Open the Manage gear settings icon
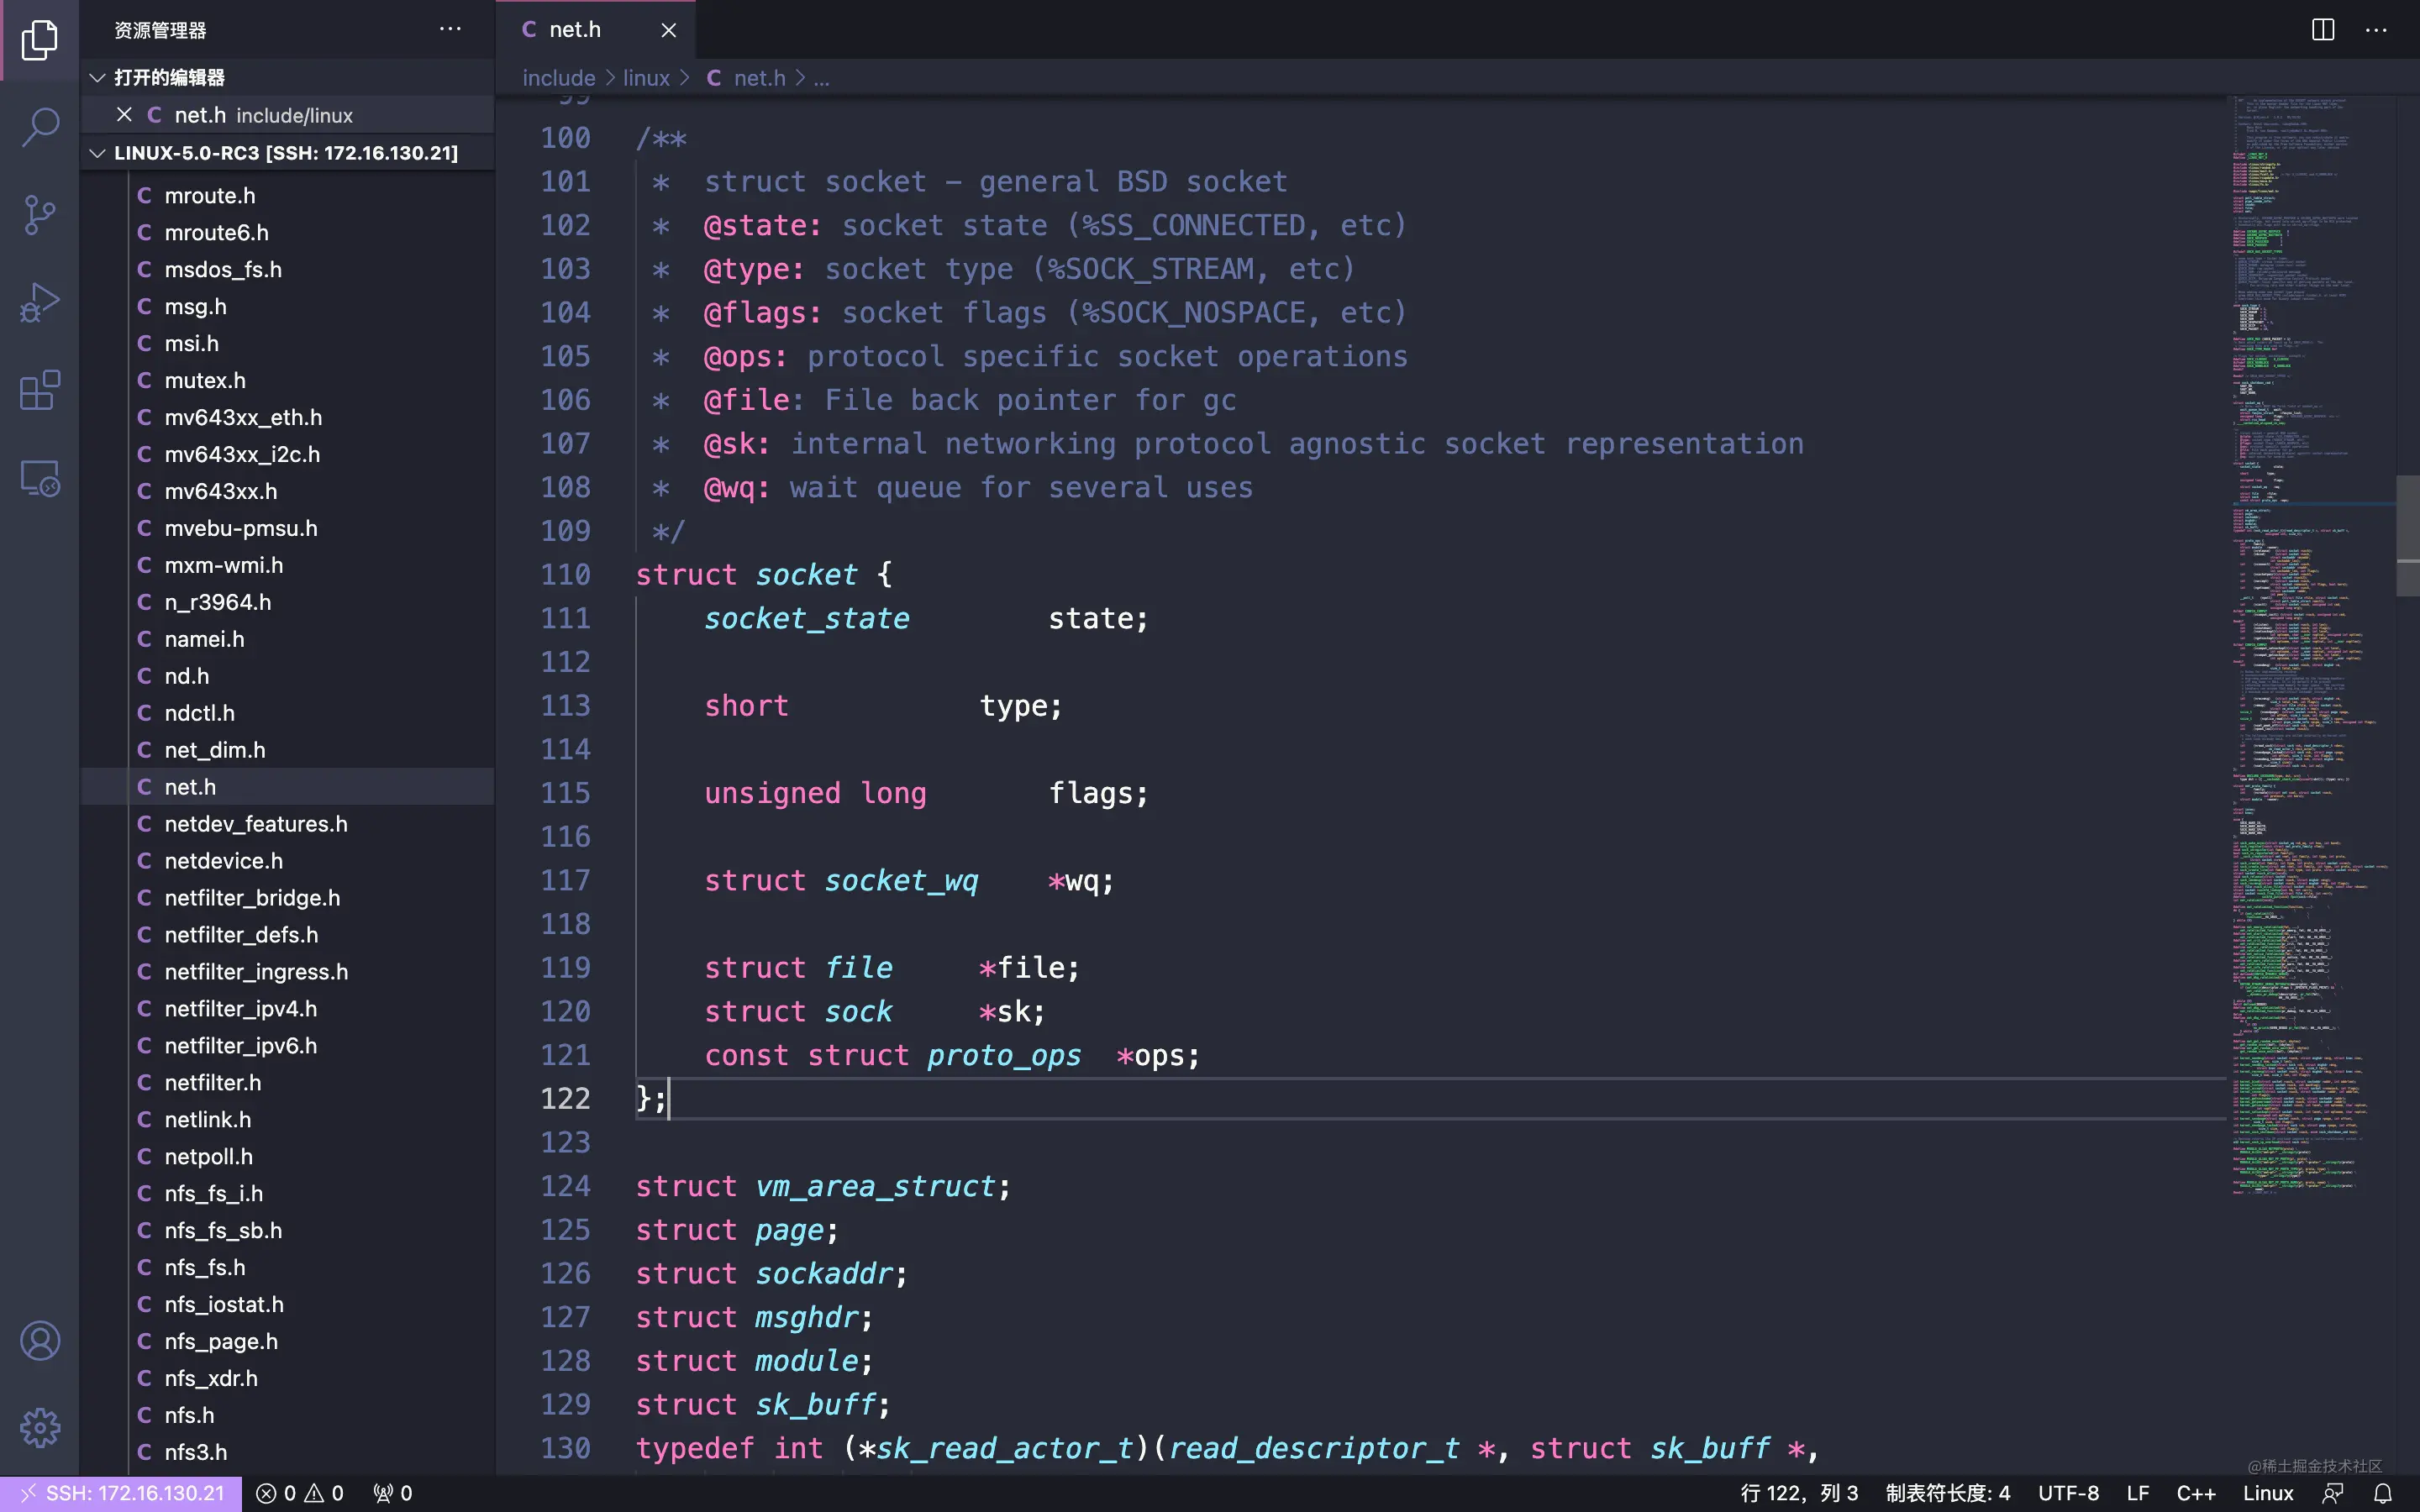 pos(40,1428)
